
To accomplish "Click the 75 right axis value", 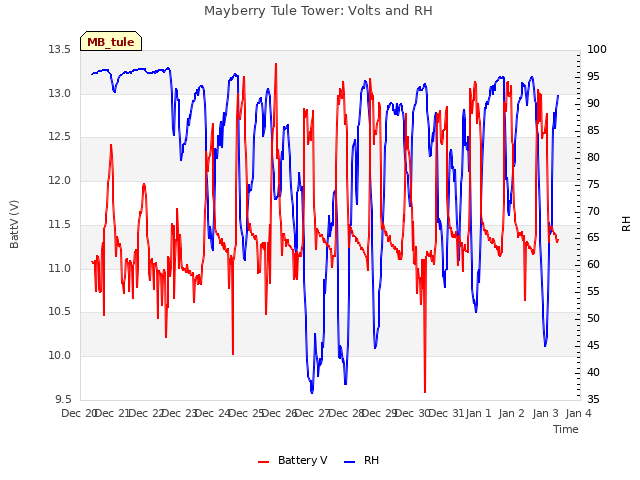I will pos(593,184).
